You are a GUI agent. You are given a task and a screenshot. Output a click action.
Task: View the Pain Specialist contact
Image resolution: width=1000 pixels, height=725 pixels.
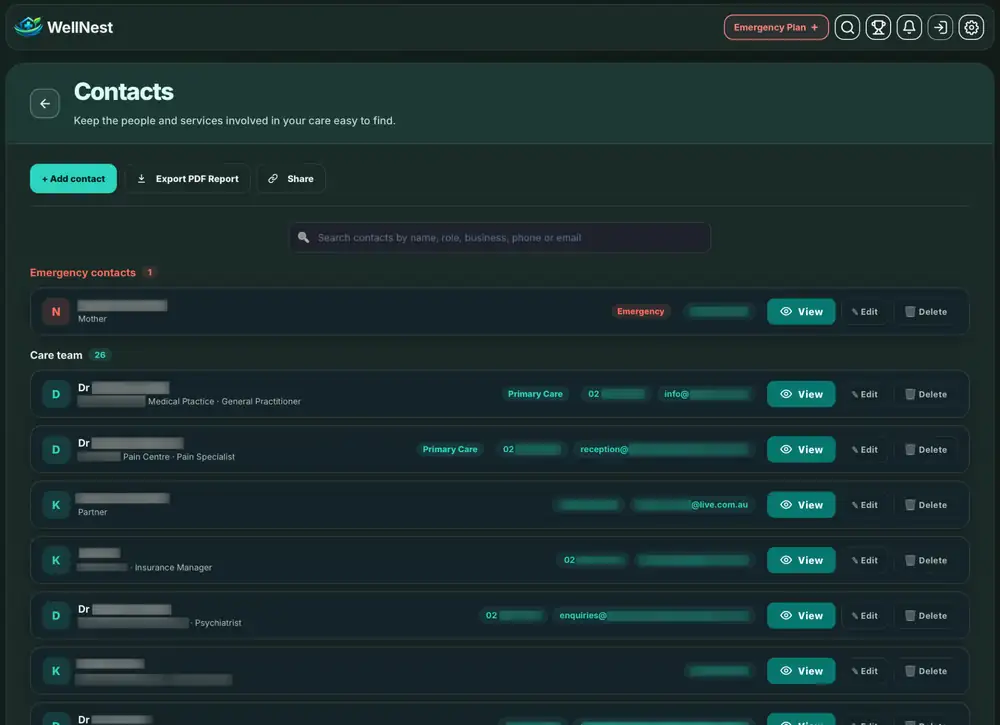pos(801,450)
